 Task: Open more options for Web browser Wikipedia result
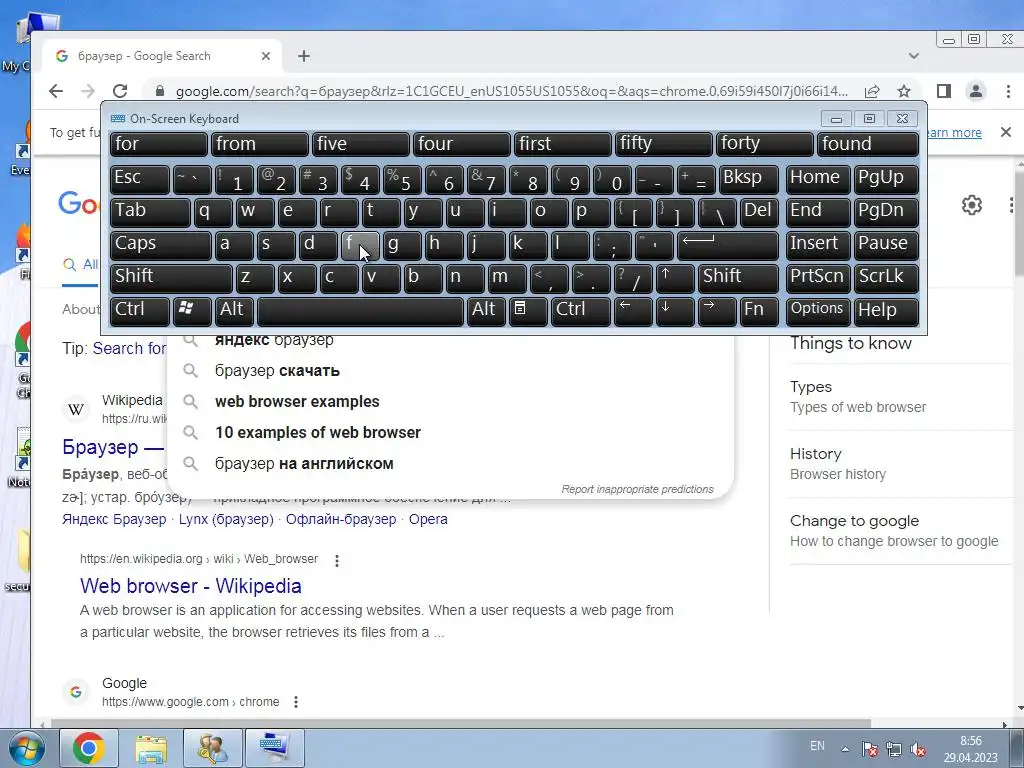coord(337,560)
